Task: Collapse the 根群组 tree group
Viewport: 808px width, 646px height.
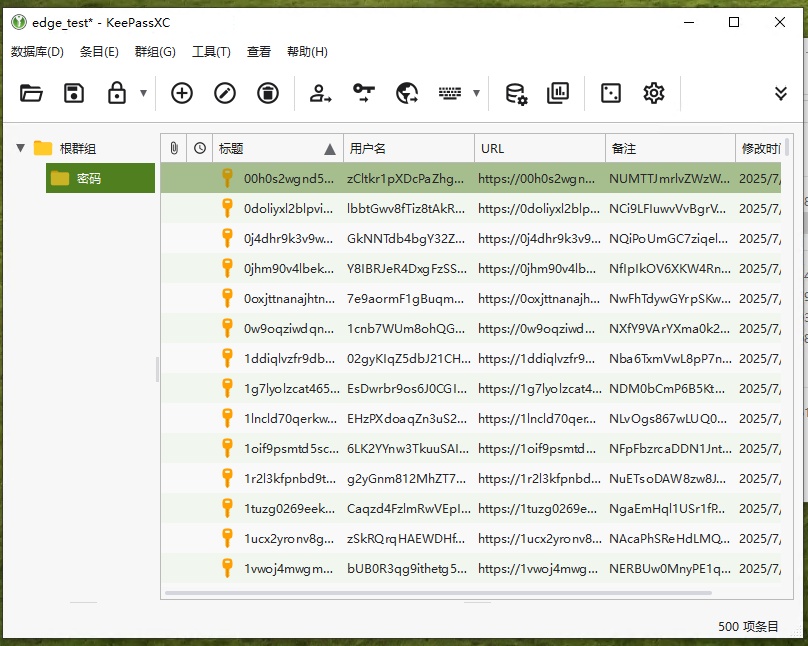Action: click(x=20, y=147)
